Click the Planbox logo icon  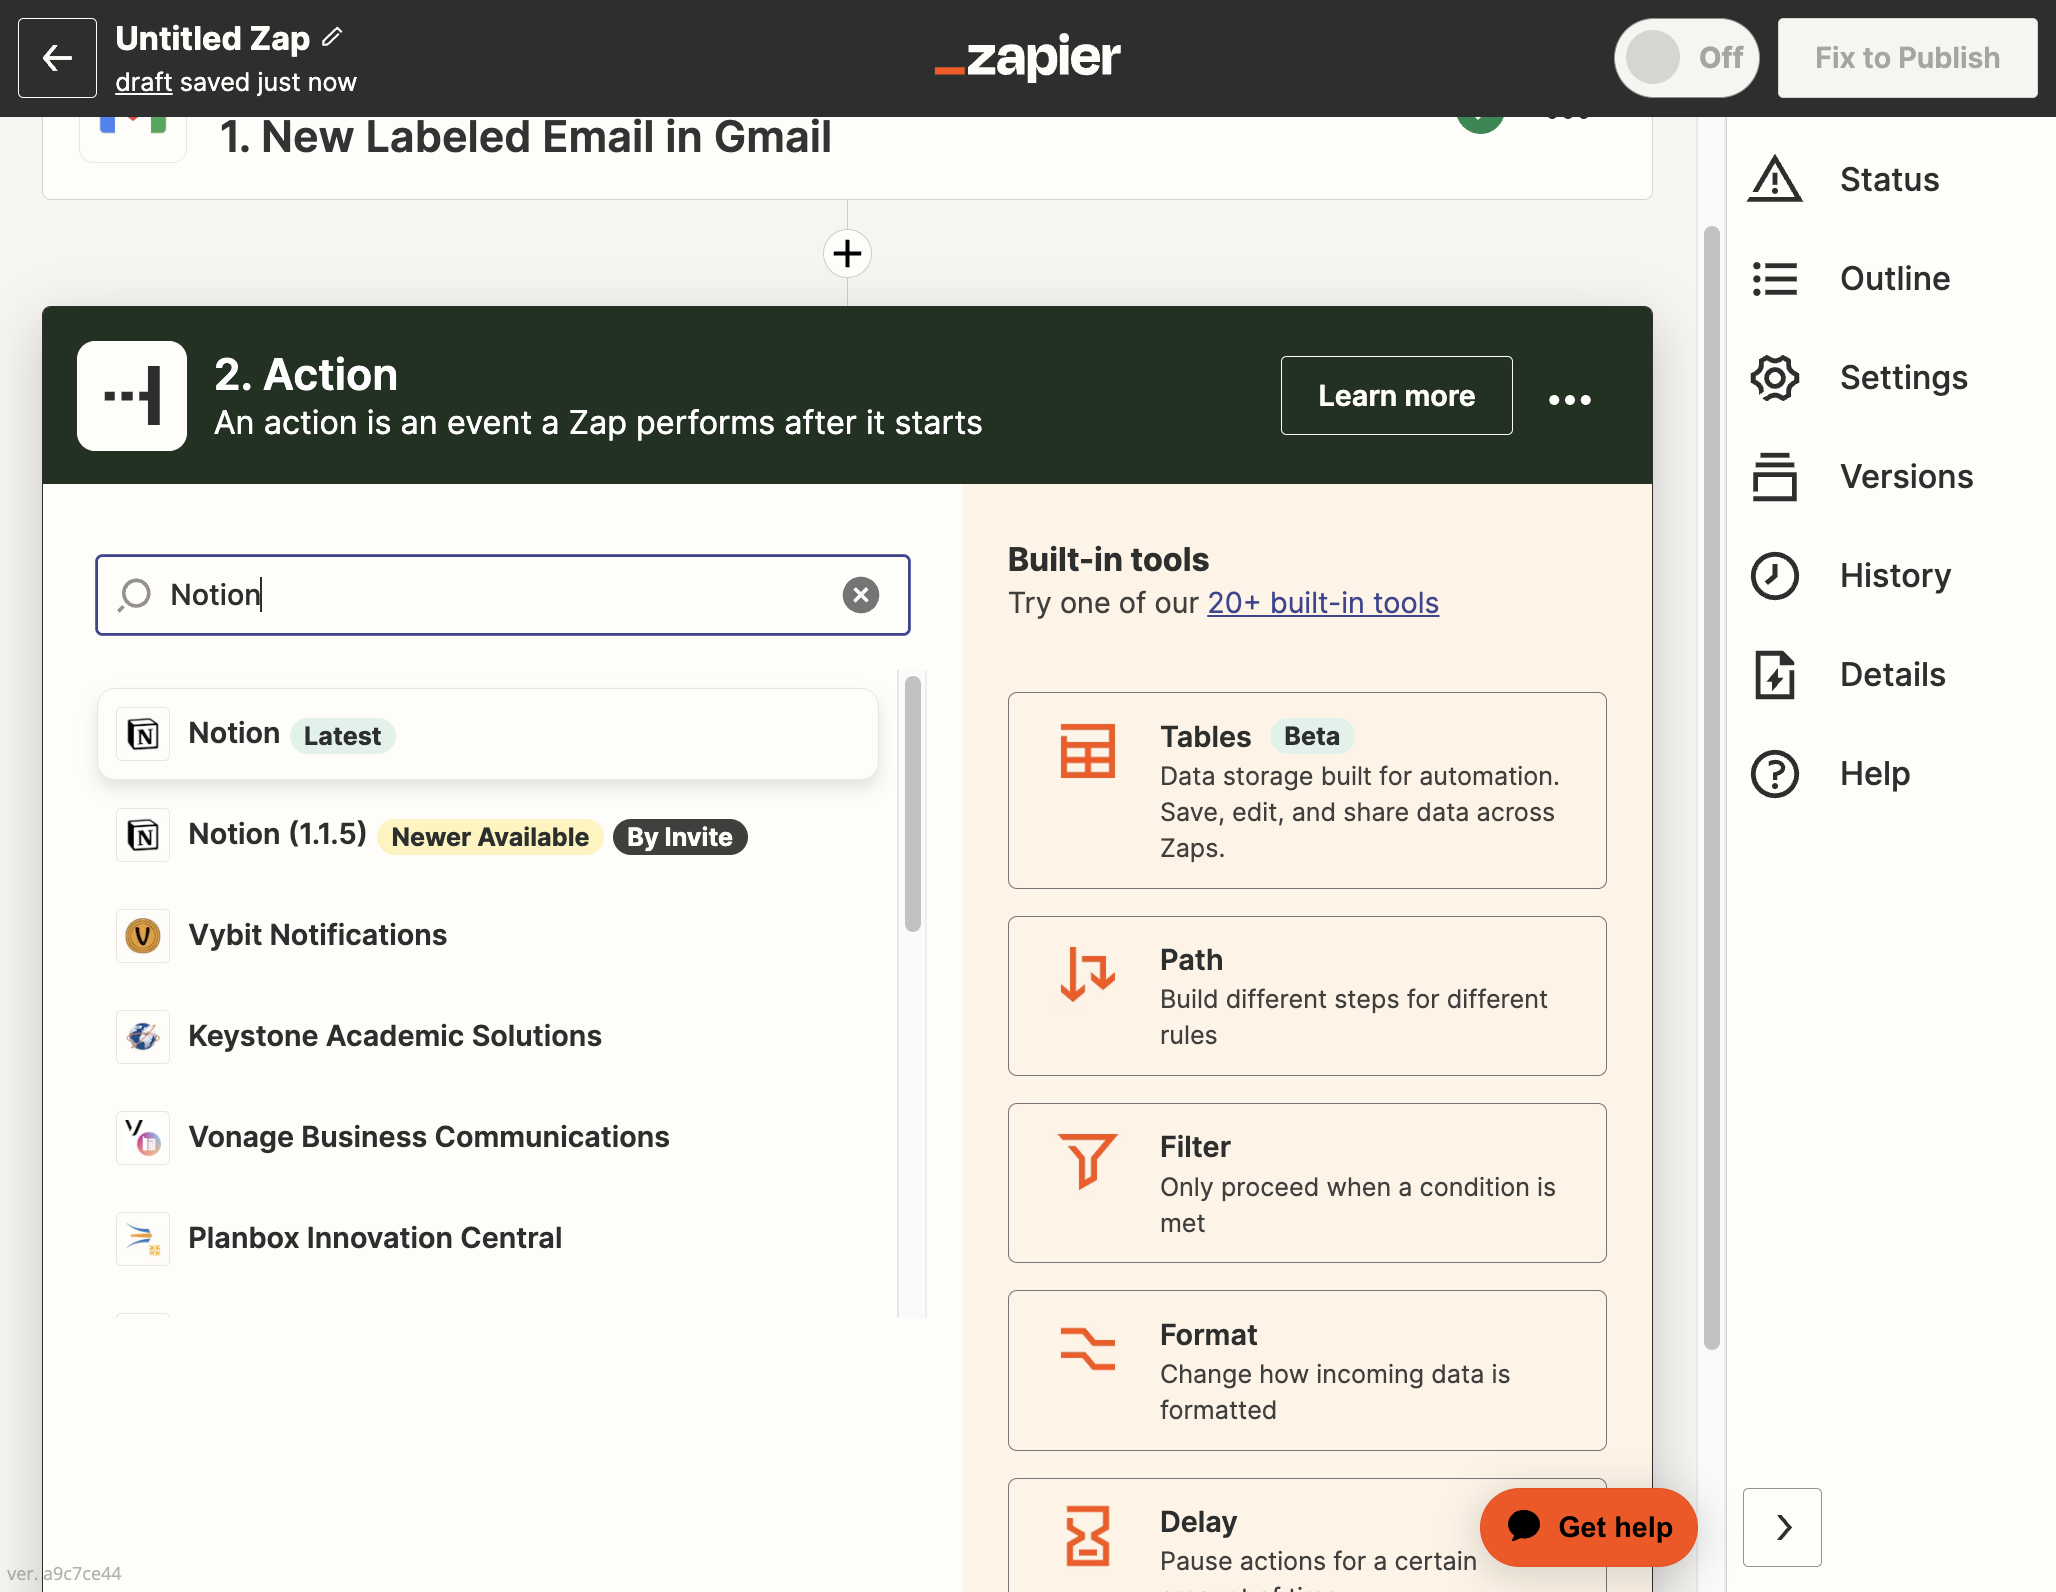point(143,1239)
